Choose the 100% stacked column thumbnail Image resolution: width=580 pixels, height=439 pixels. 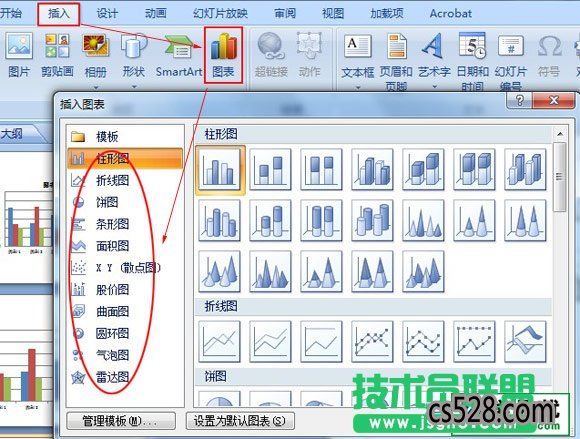[x=321, y=170]
